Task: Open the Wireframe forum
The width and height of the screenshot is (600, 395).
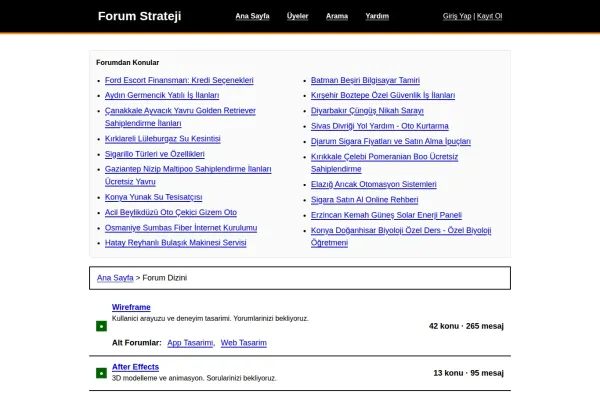Action: point(131,307)
